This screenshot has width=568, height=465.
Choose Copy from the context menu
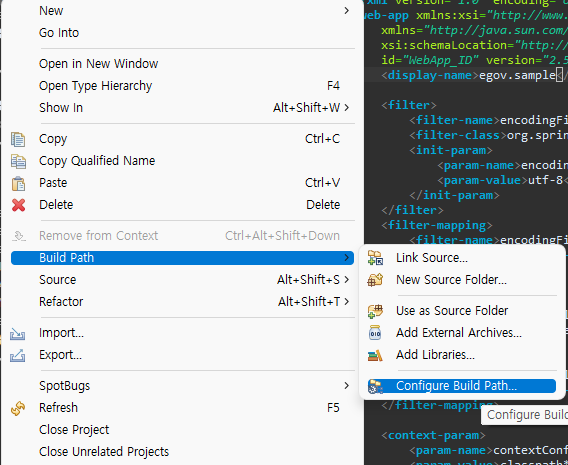tap(182, 139)
